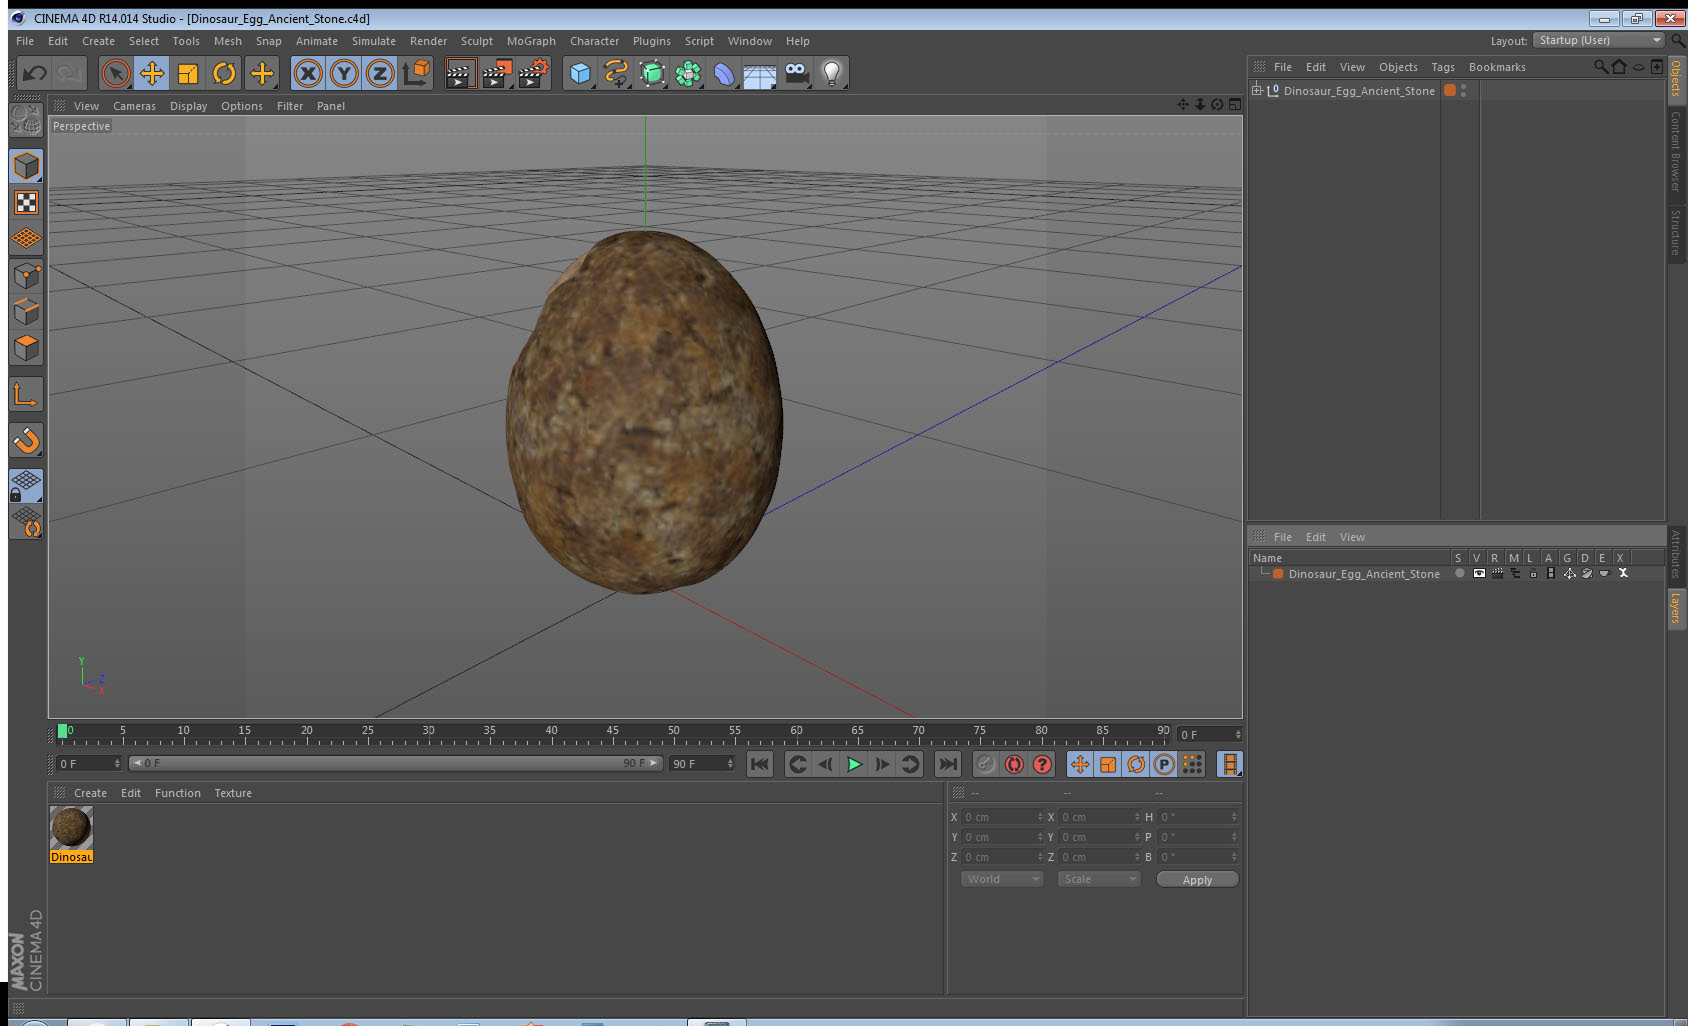Activate the Rotate tool in top toolbar
Screen dimensions: 1688x1026
point(224,73)
